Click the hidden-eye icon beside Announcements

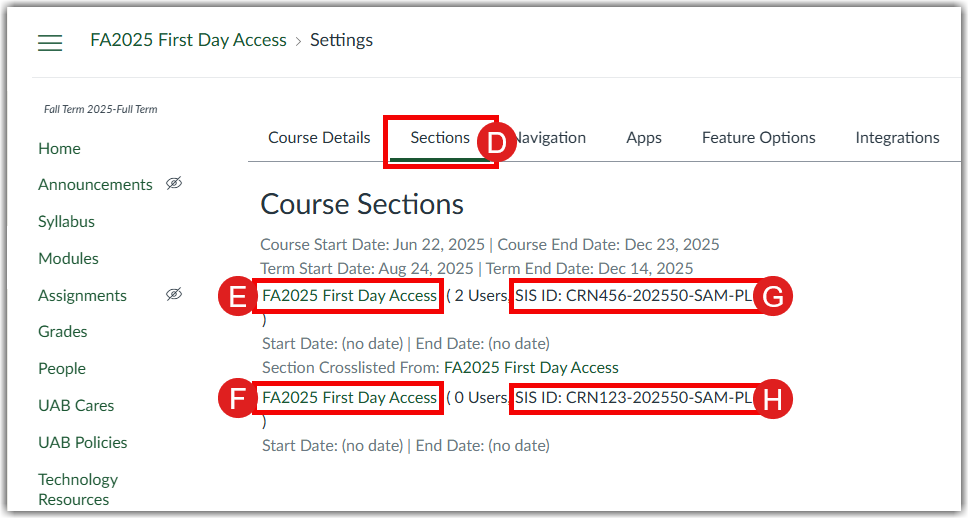(174, 184)
